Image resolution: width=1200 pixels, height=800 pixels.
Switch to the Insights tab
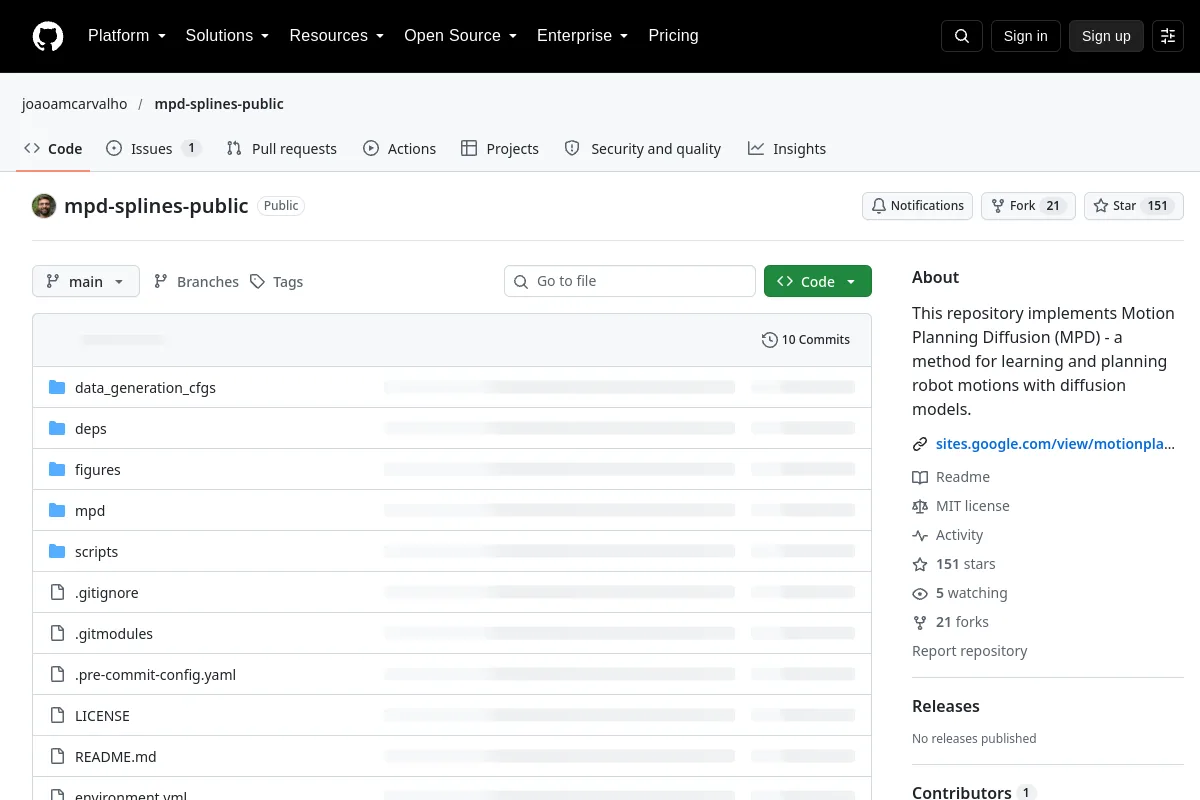787,148
